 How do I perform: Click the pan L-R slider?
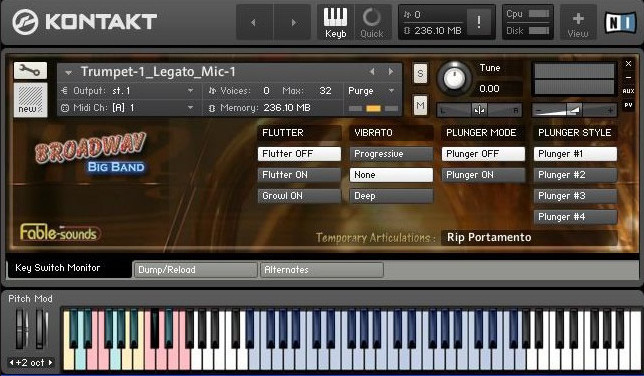pos(479,110)
